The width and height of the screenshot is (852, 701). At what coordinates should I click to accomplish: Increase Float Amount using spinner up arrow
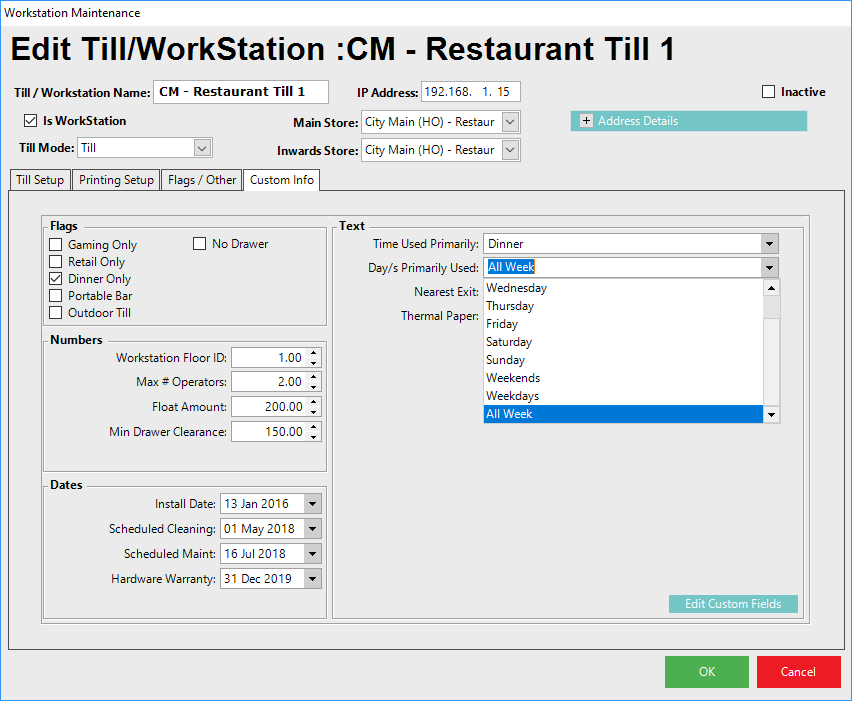coord(314,402)
